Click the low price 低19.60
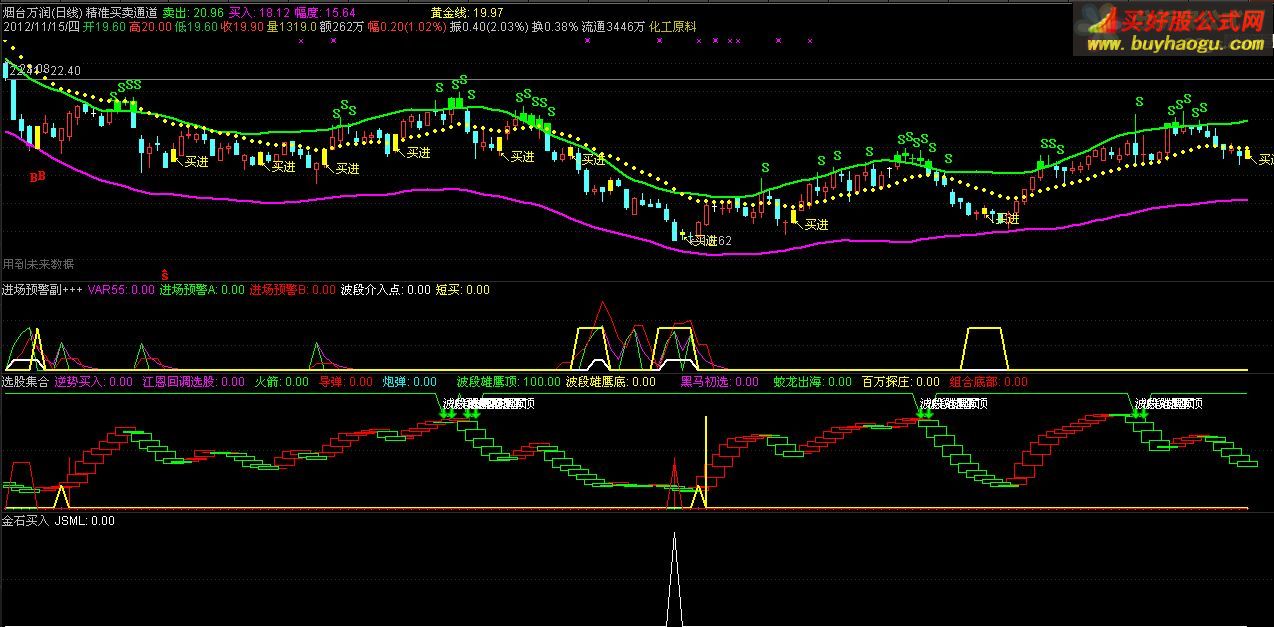This screenshot has width=1274, height=627. tap(194, 27)
